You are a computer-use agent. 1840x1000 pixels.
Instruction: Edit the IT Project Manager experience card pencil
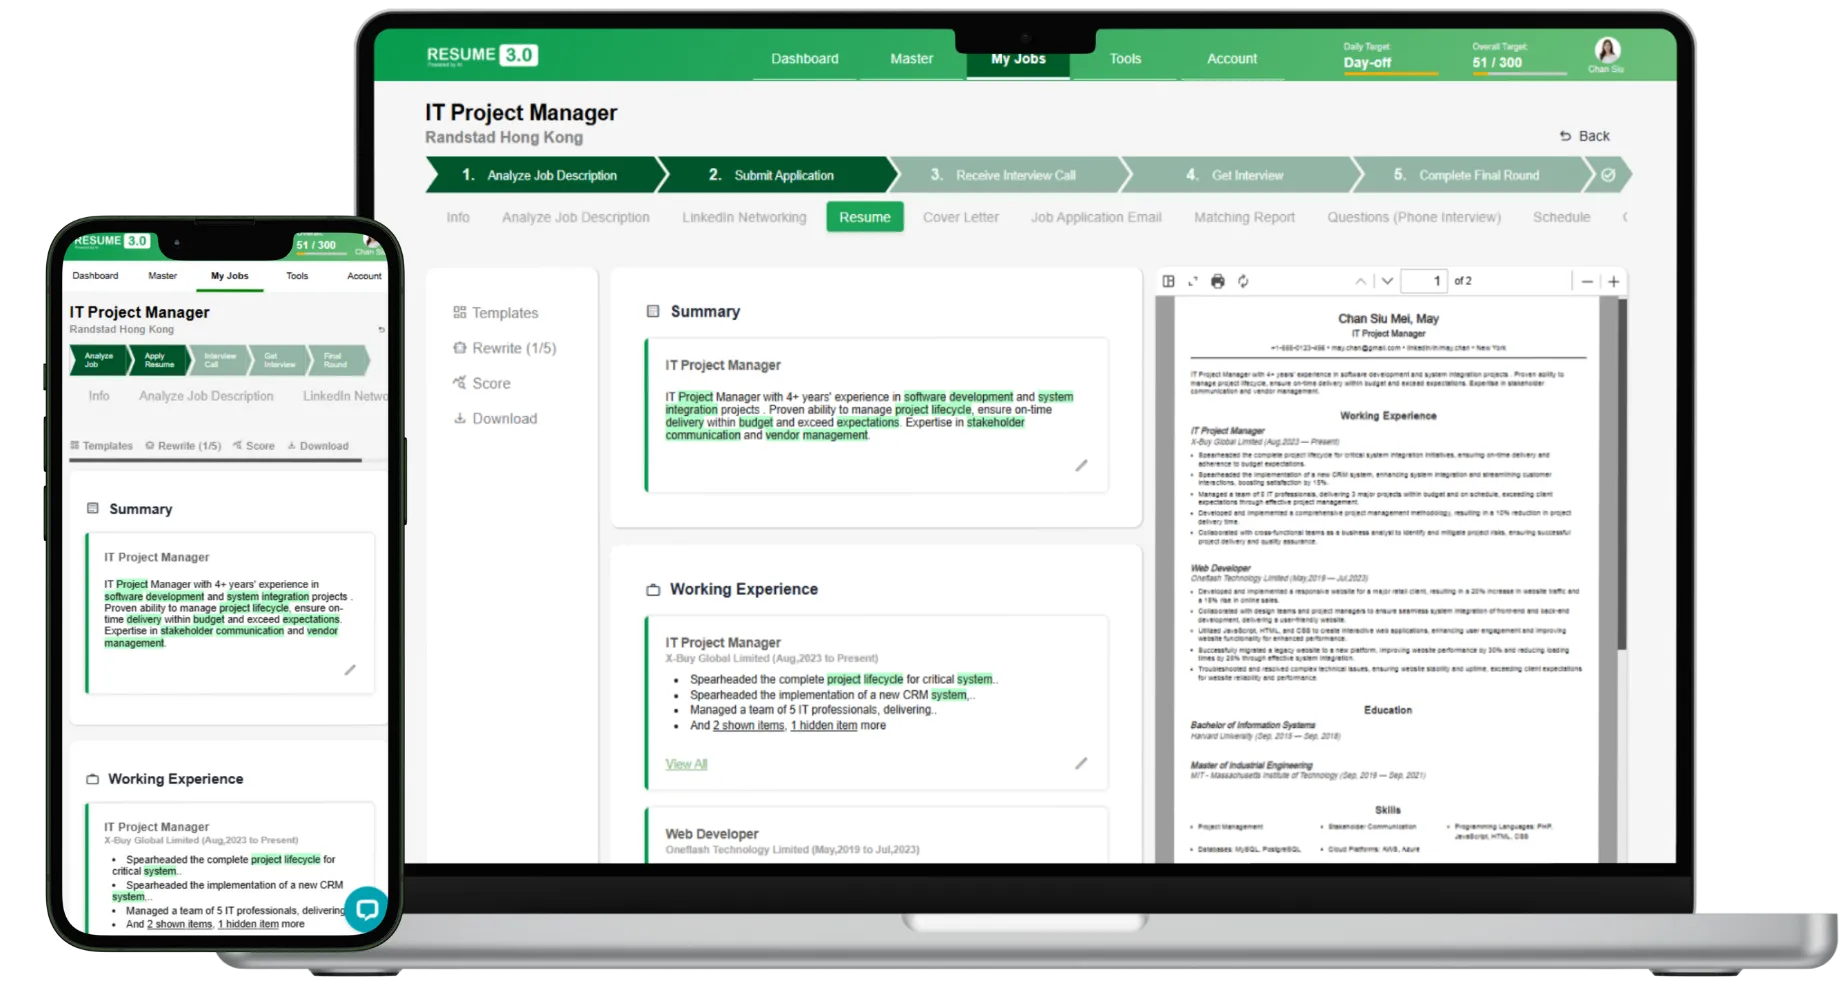pyautogui.click(x=1081, y=763)
